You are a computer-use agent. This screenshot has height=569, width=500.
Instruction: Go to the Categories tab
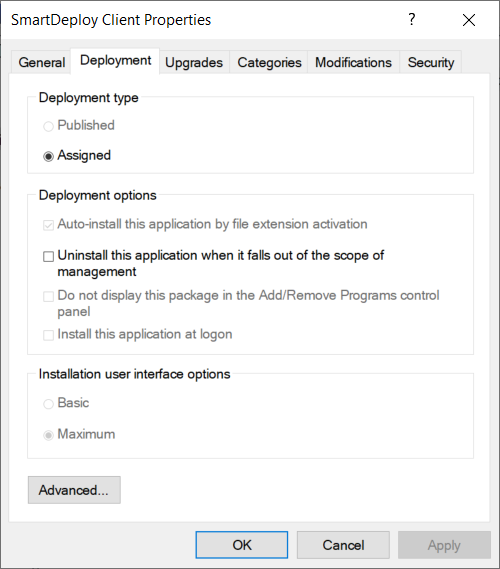269,62
